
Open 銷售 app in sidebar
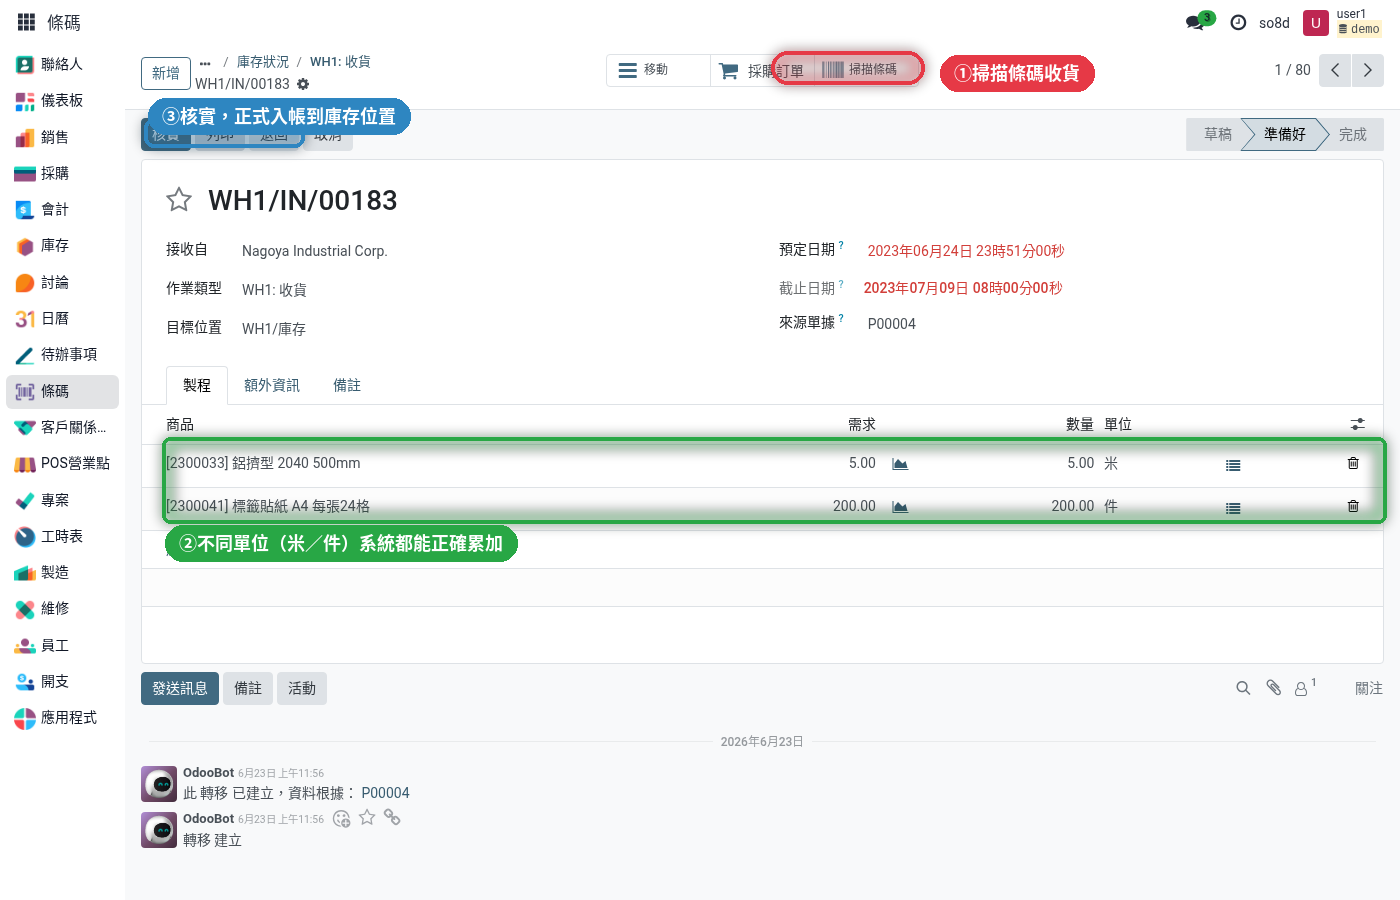click(62, 137)
